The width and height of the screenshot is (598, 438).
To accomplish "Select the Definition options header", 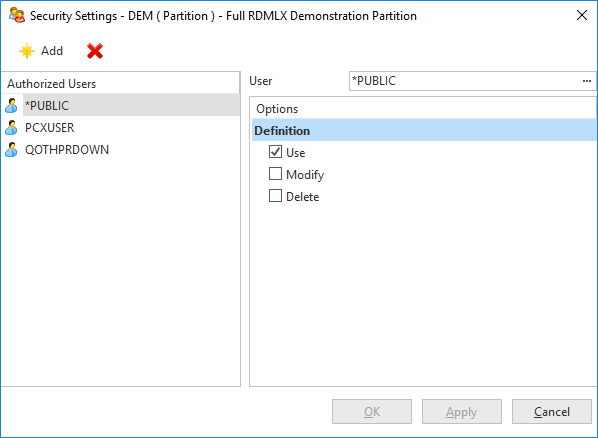I will click(424, 130).
